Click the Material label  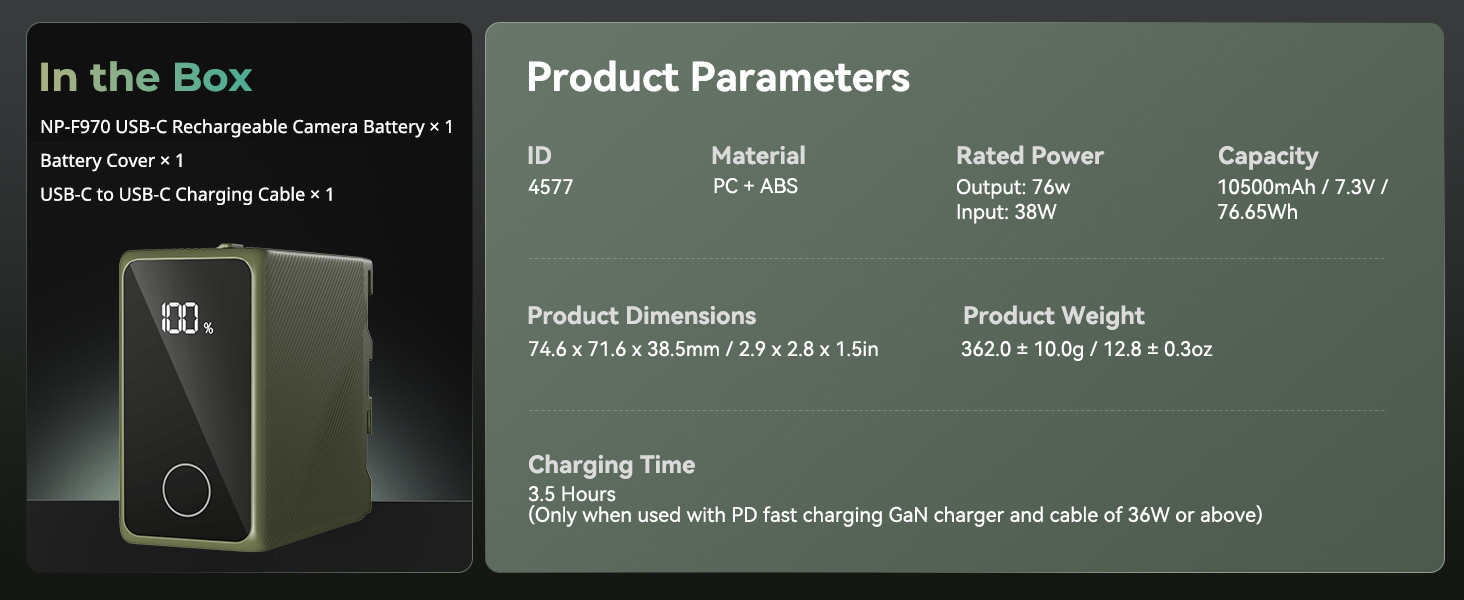click(758, 156)
